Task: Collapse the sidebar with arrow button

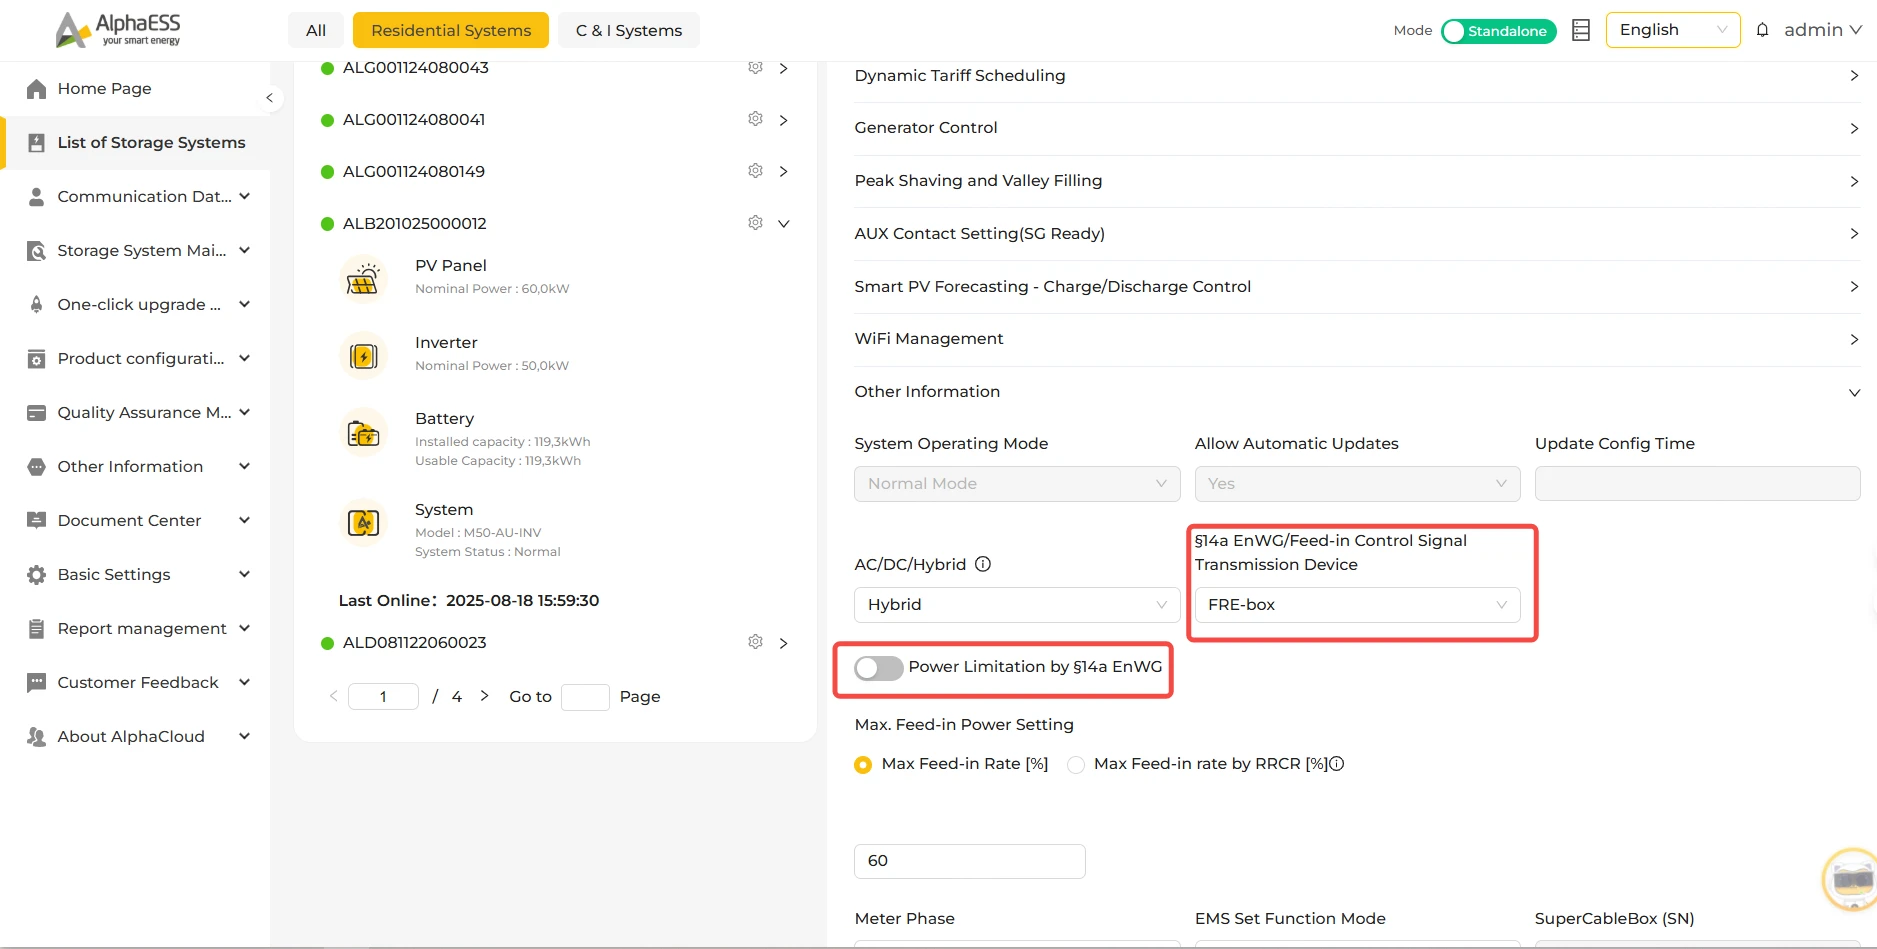Action: [x=269, y=97]
